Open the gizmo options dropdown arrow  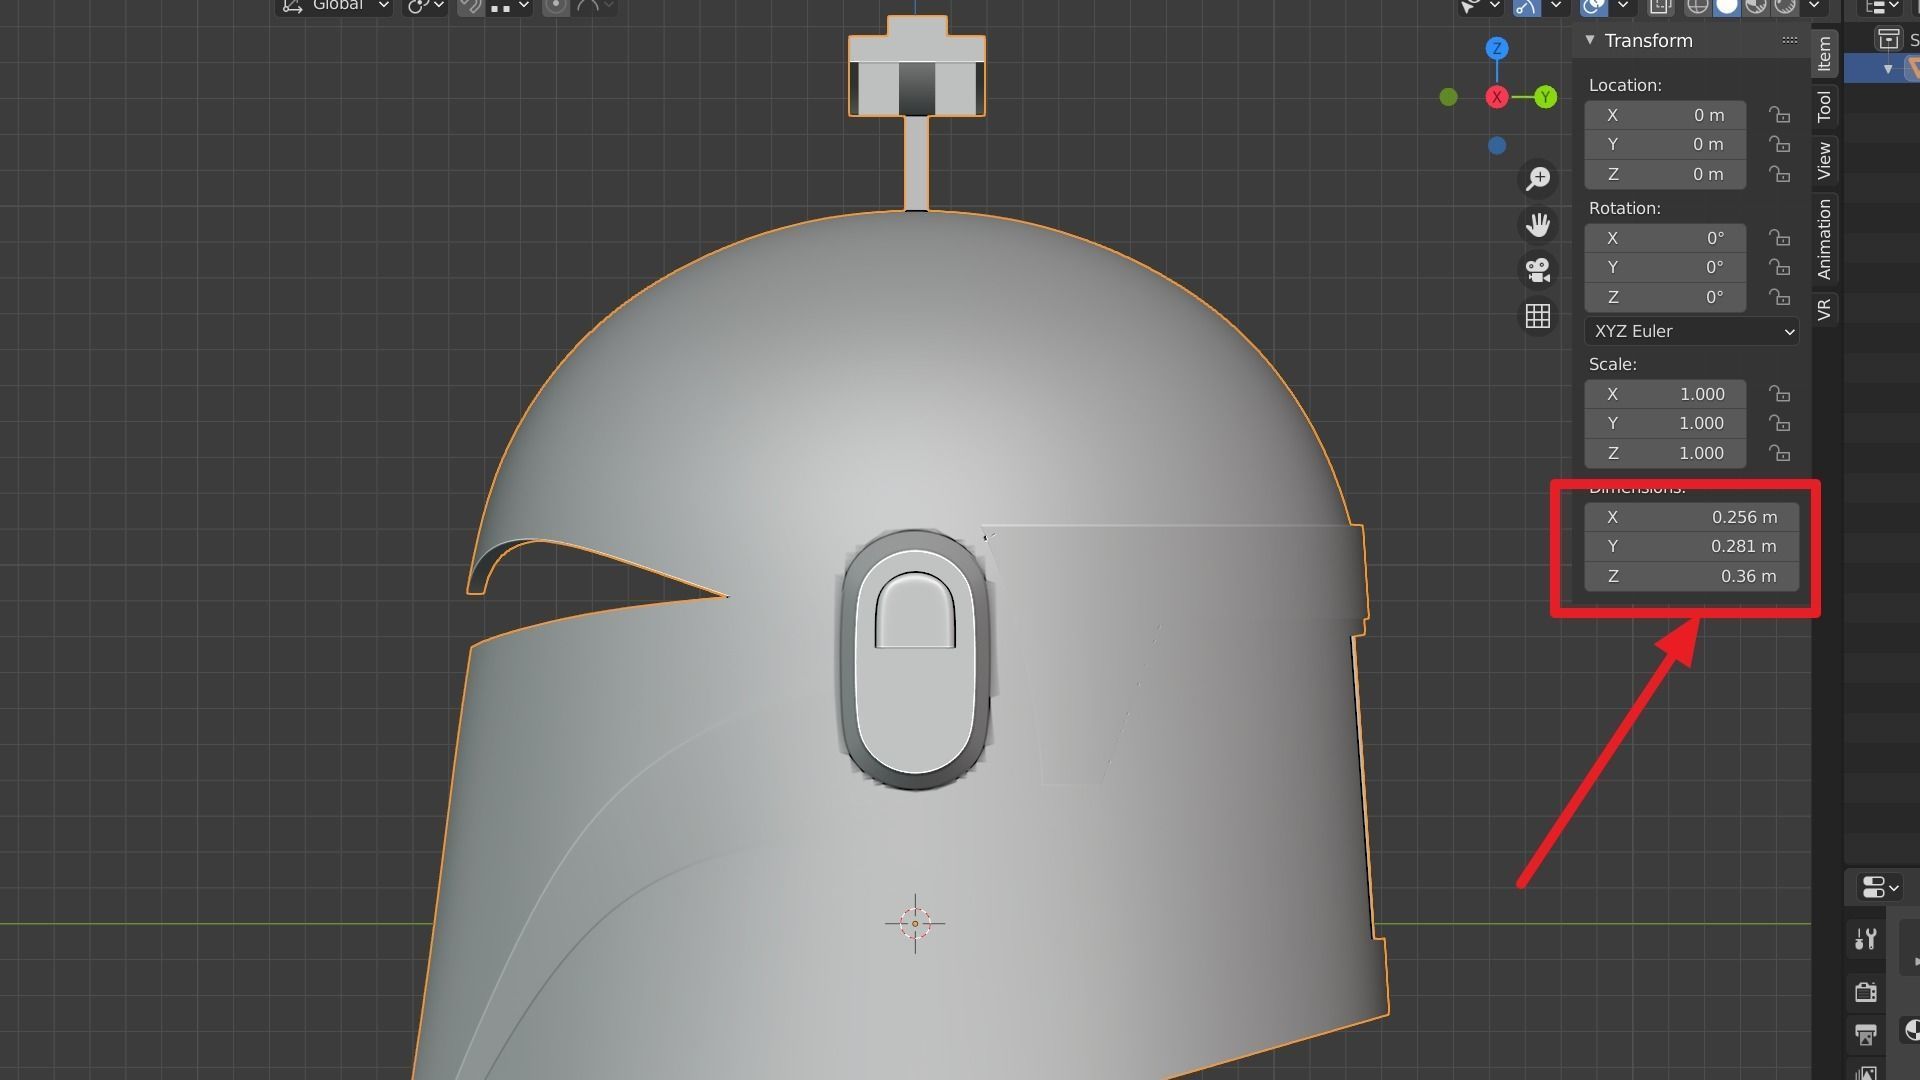pos(1556,6)
